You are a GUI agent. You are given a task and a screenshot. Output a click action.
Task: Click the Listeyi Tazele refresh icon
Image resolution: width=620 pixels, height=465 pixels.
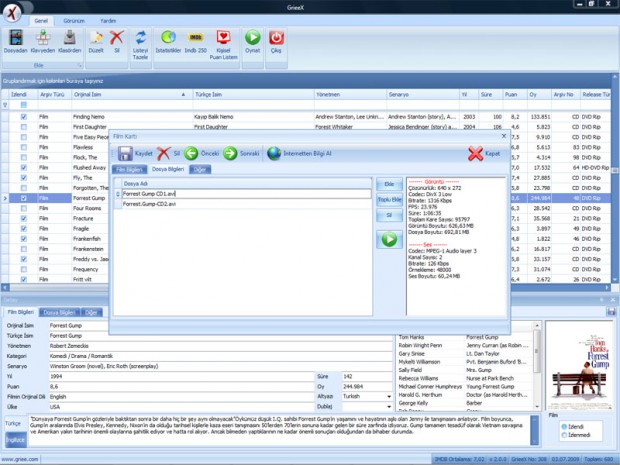[140, 38]
